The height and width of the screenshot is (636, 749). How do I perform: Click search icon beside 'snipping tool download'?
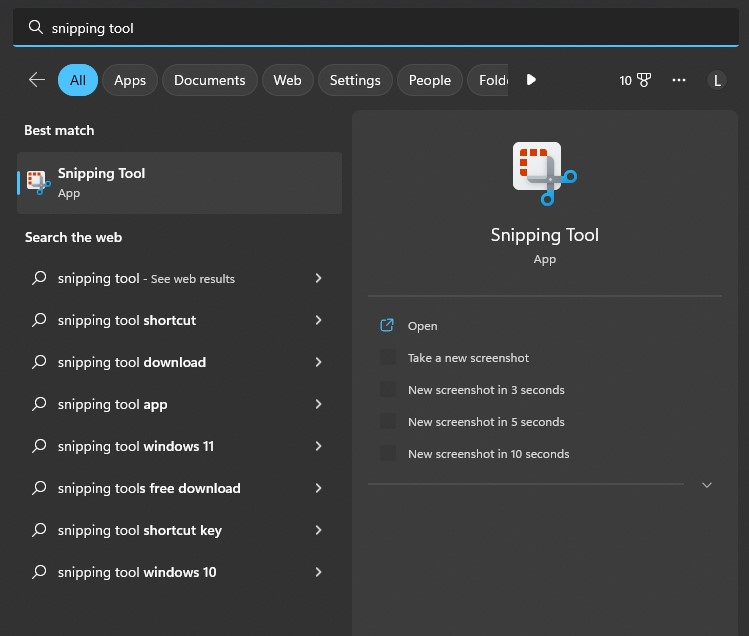tap(39, 362)
